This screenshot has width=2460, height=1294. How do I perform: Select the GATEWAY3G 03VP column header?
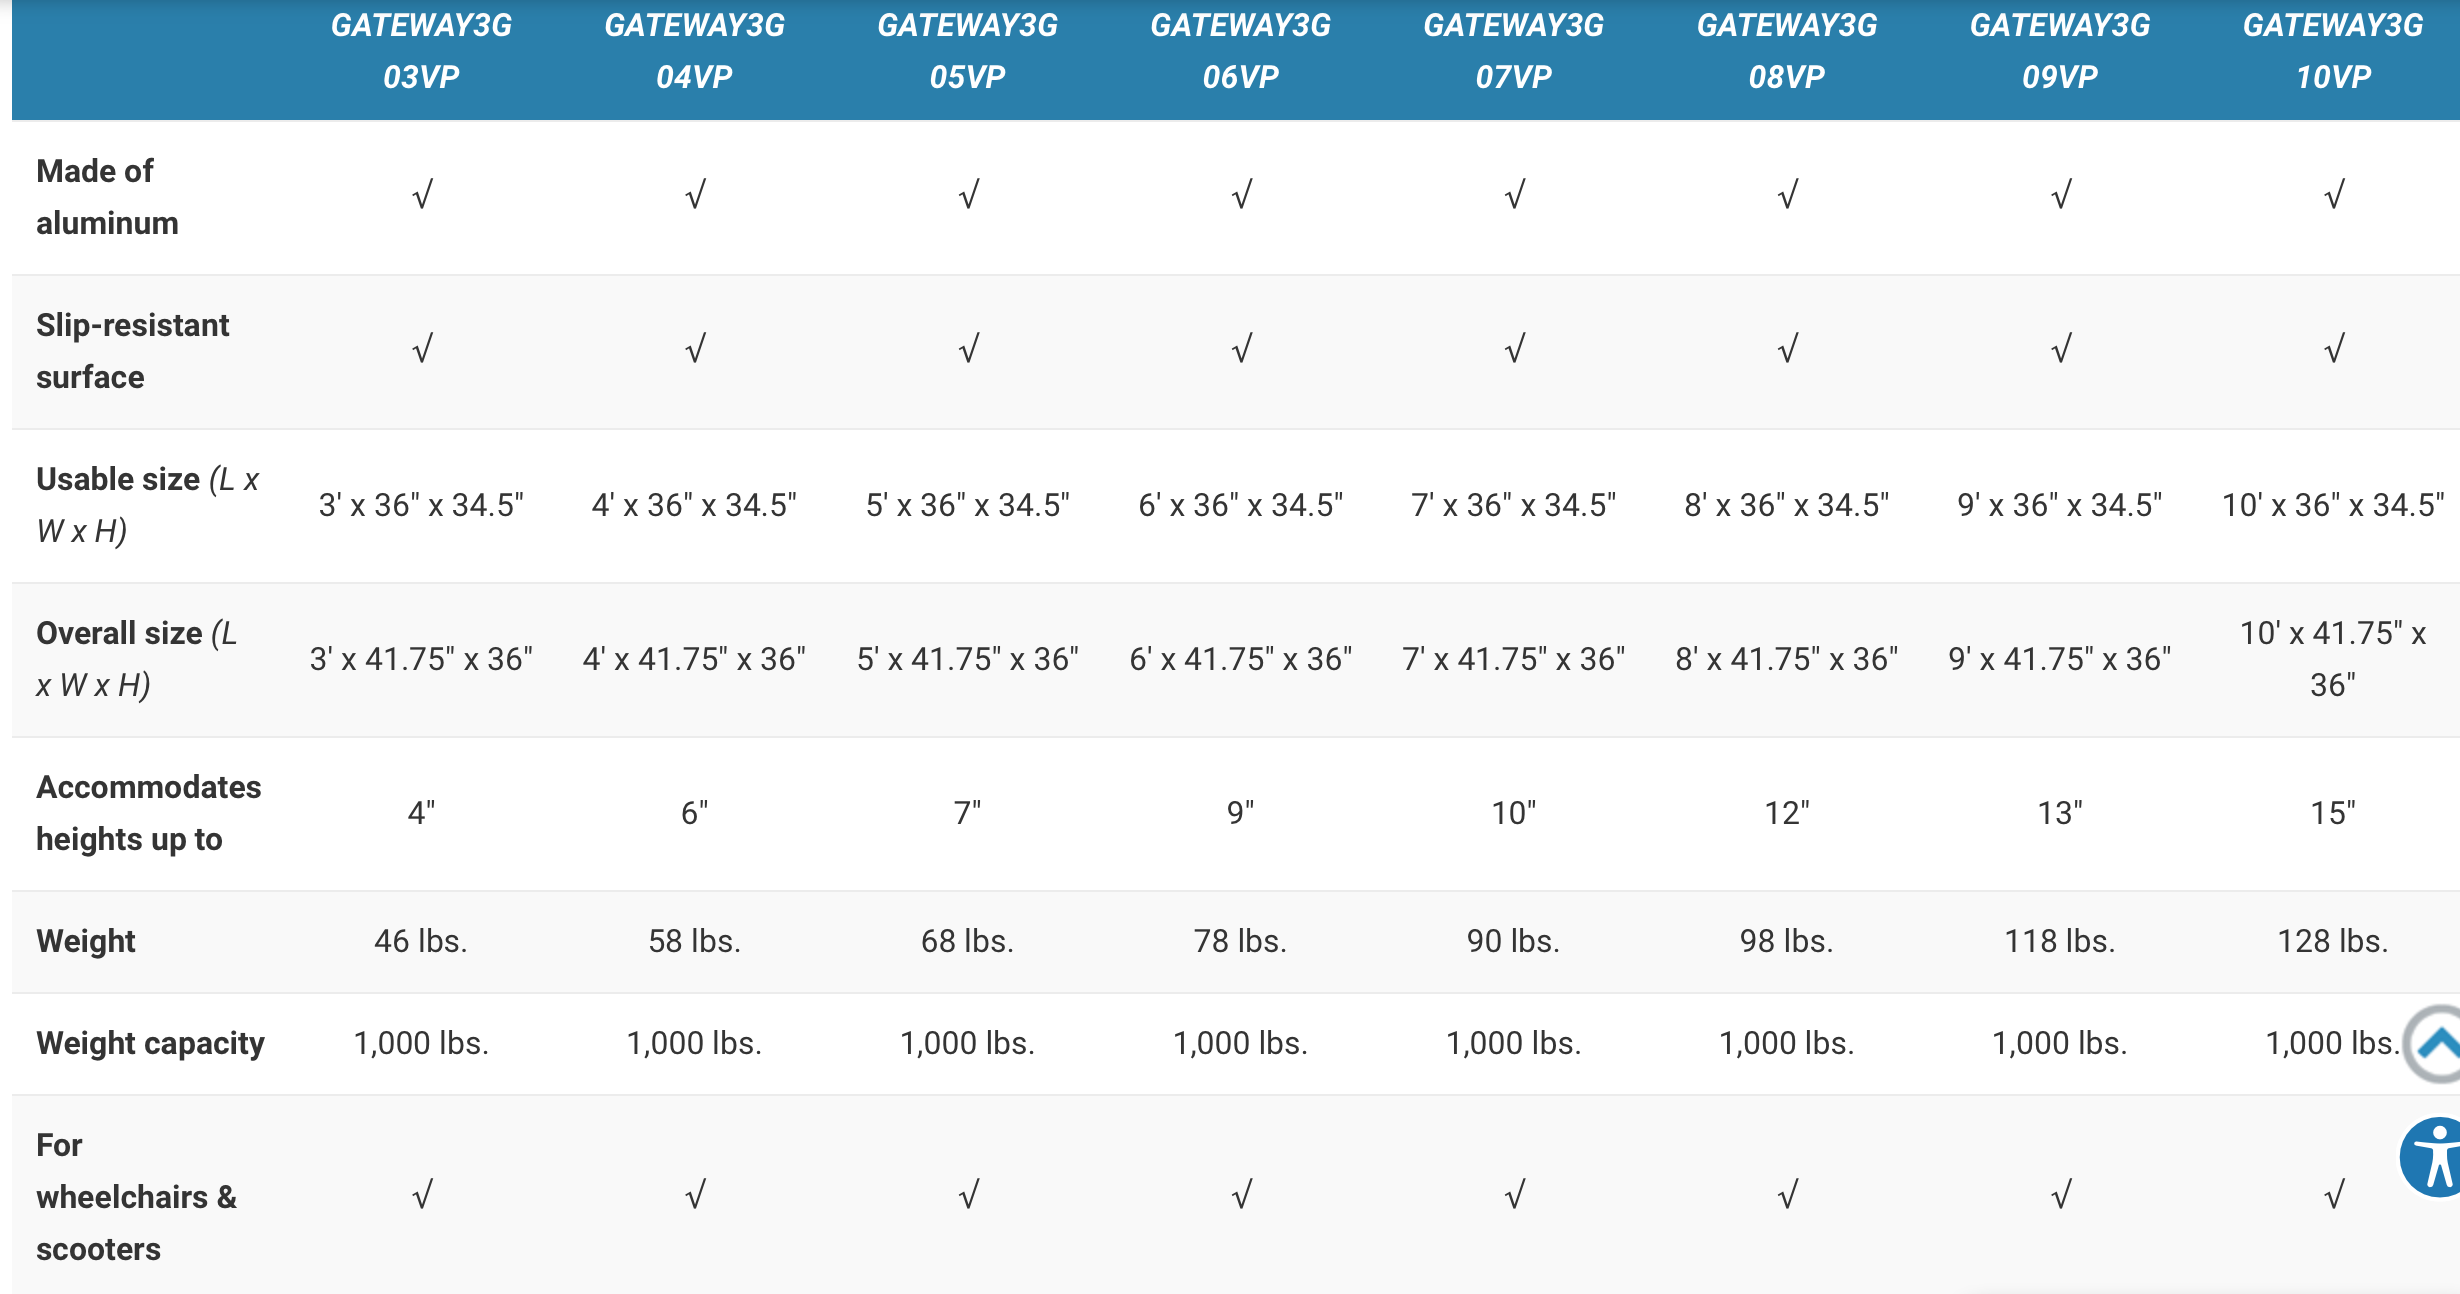[x=422, y=51]
